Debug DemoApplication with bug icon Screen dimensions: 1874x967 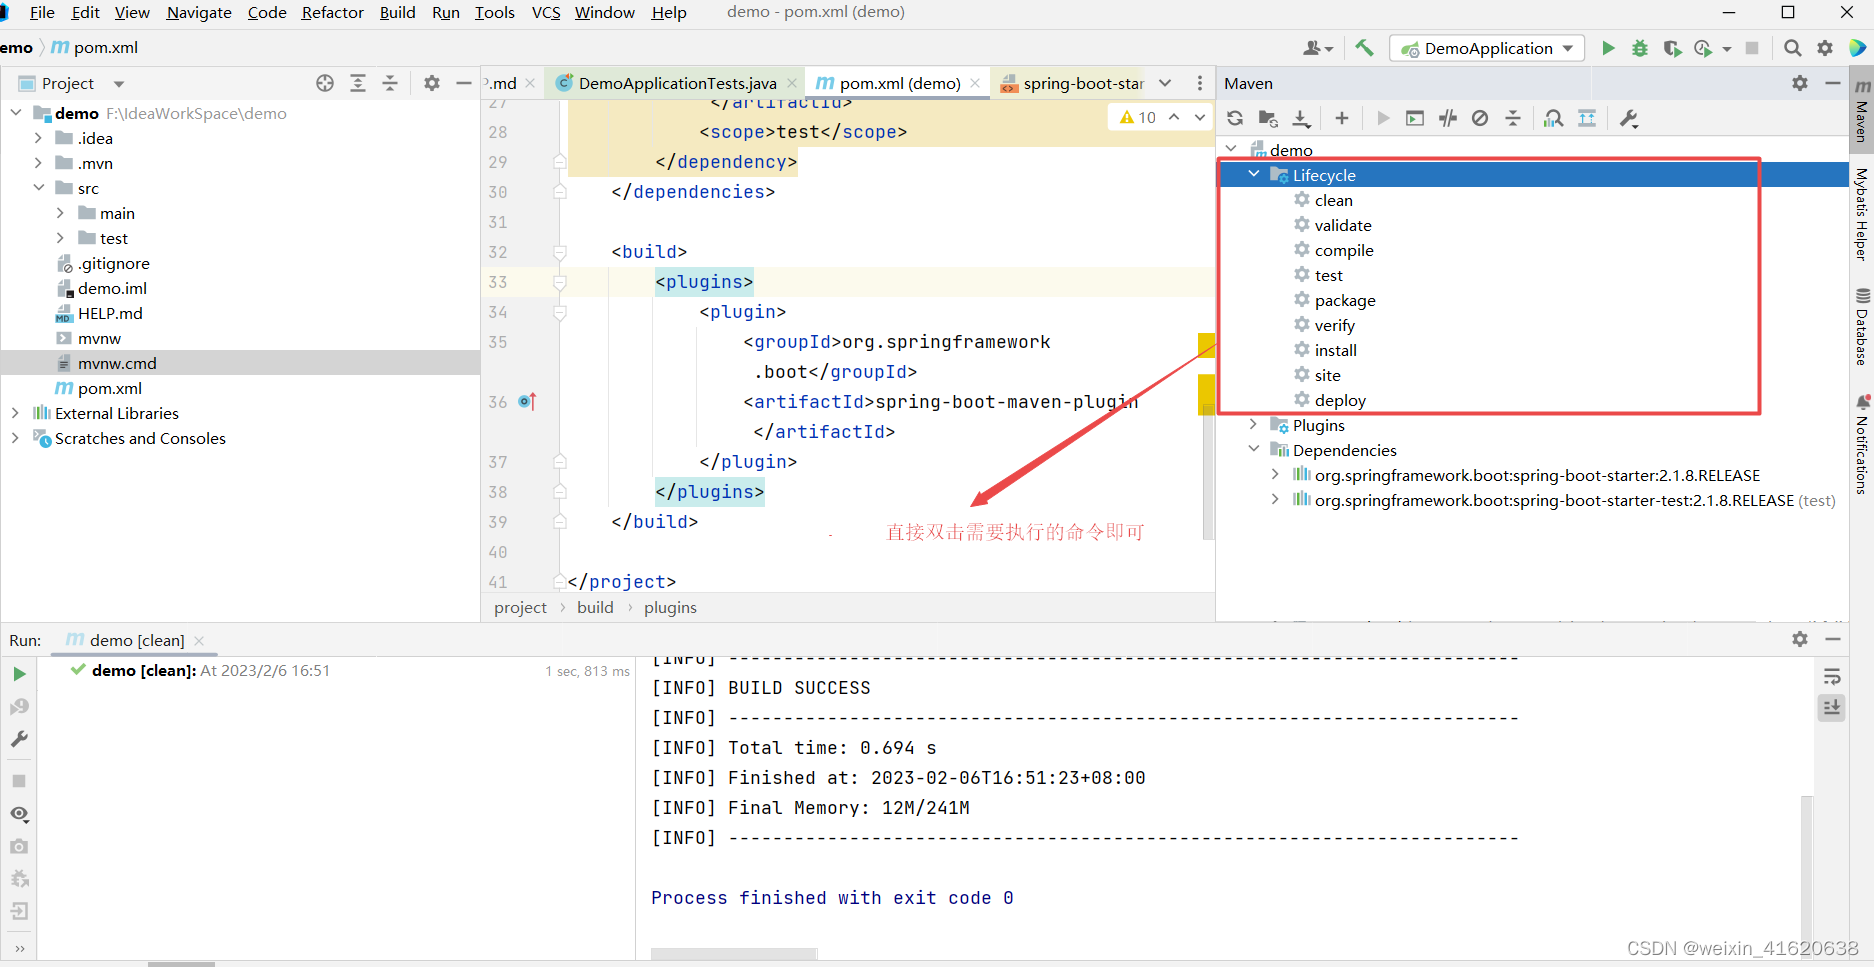1640,48
